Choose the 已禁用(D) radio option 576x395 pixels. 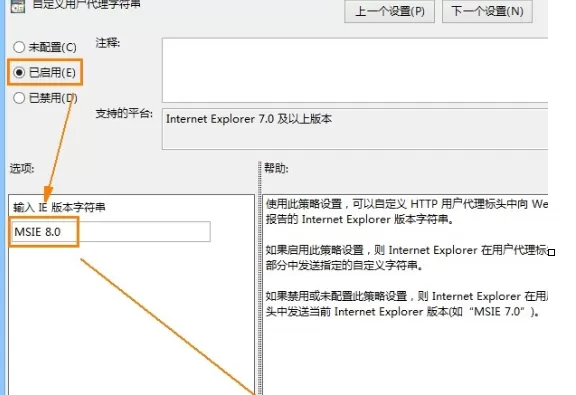click(x=45, y=98)
